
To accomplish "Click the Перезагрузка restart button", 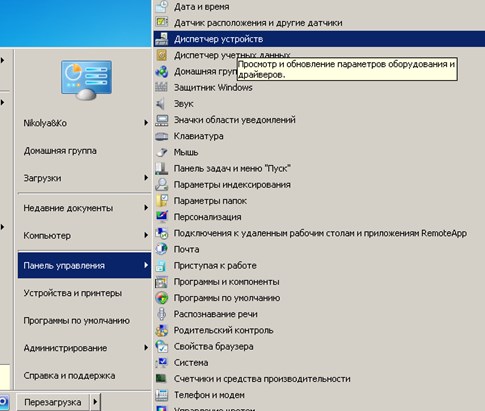I will 53,402.
